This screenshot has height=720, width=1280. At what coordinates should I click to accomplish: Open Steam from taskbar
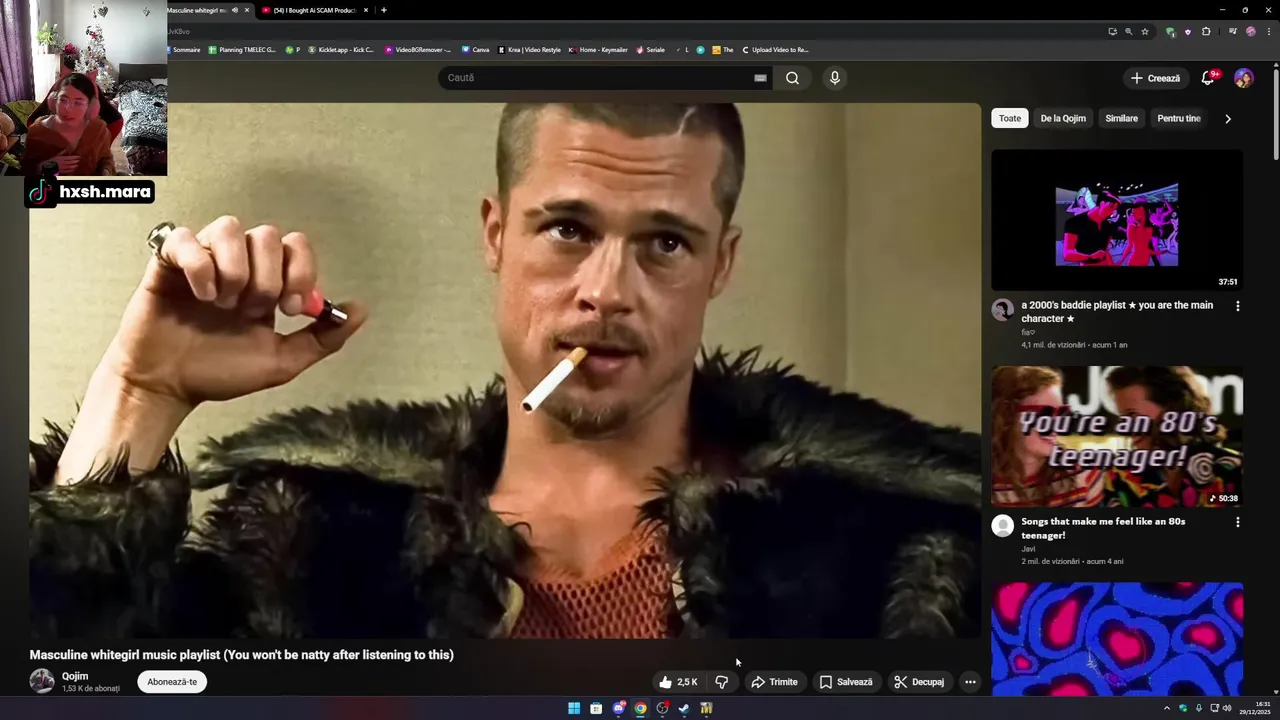coord(684,708)
